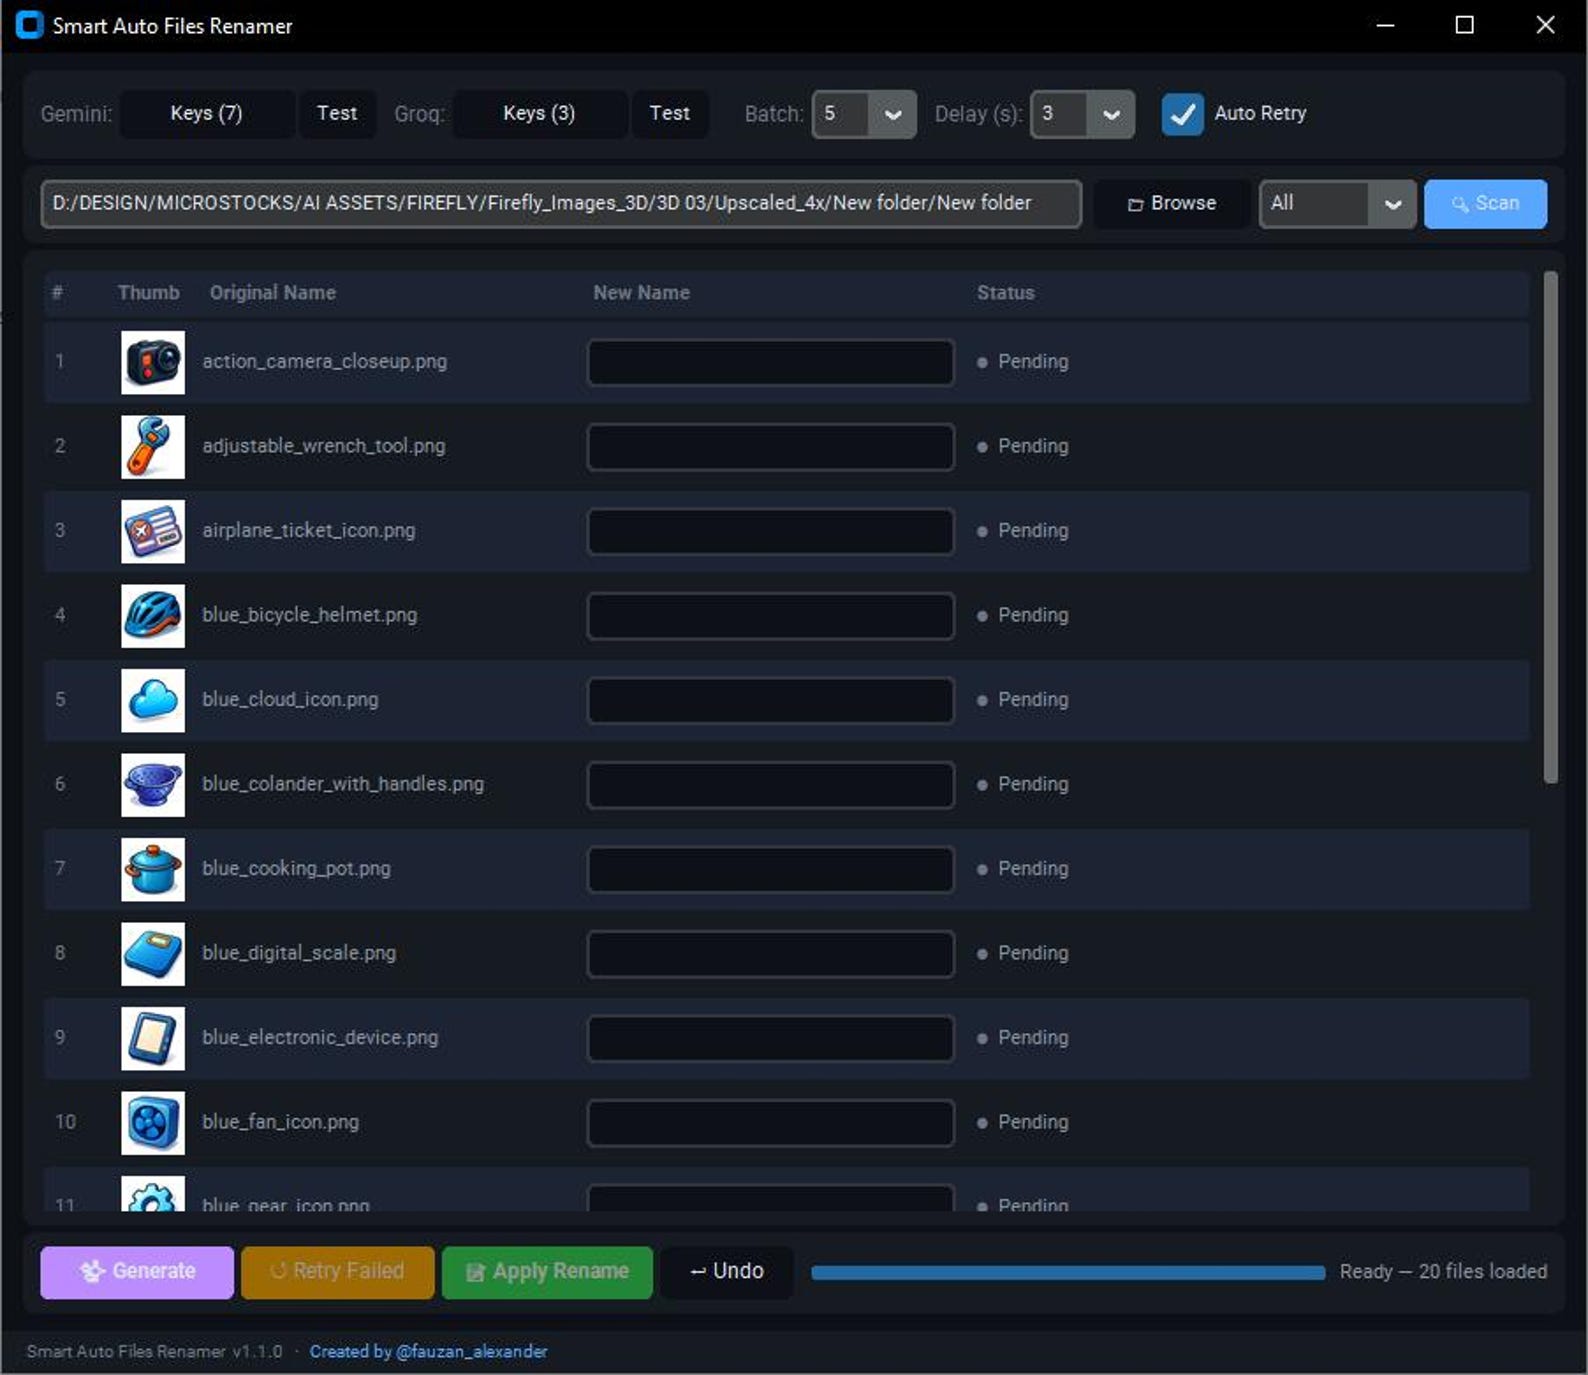This screenshot has height=1375, width=1588.
Task: Click New Name field for blue_fan_icon.png
Action: (x=770, y=1123)
